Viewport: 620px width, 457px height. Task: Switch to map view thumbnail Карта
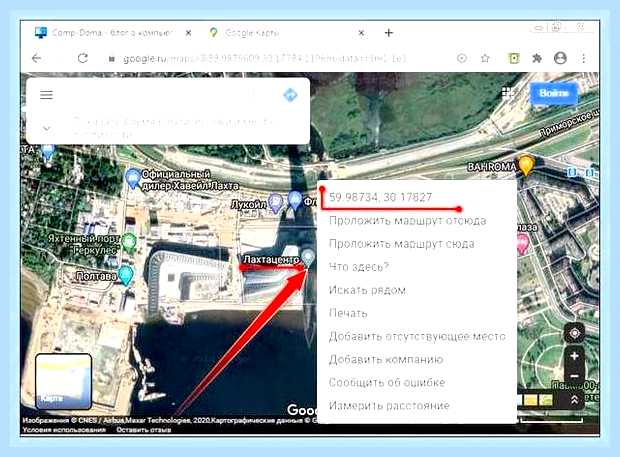pyautogui.click(x=64, y=381)
